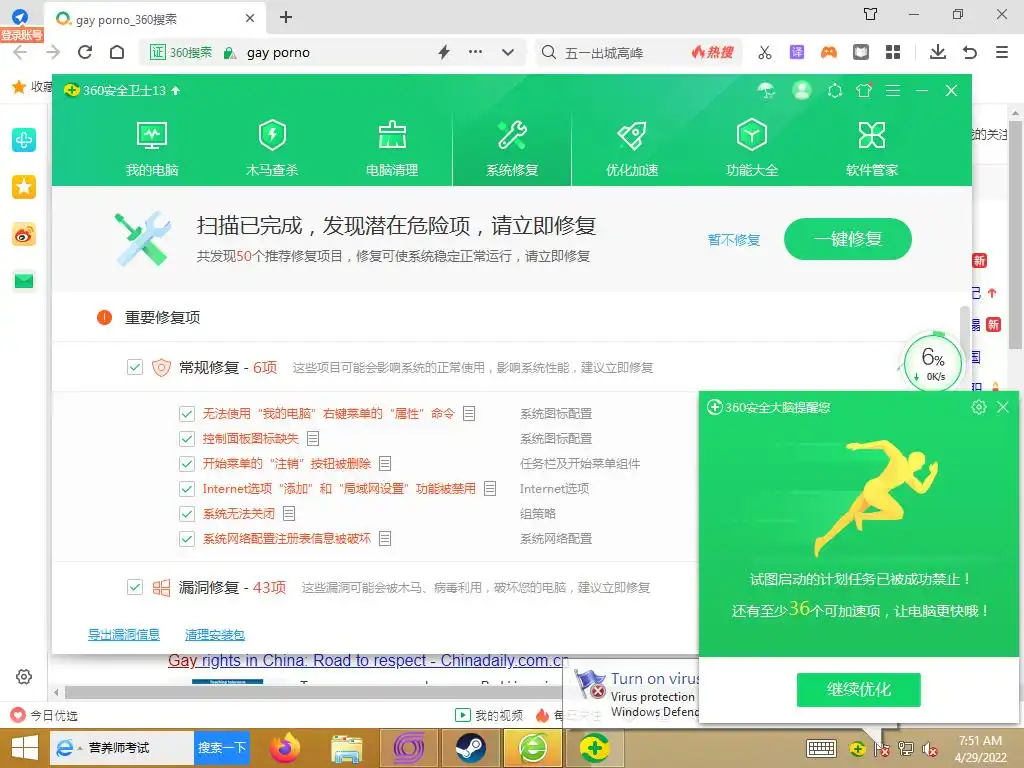Go to browser home page
This screenshot has width=1024, height=768.
pyautogui.click(x=117, y=52)
